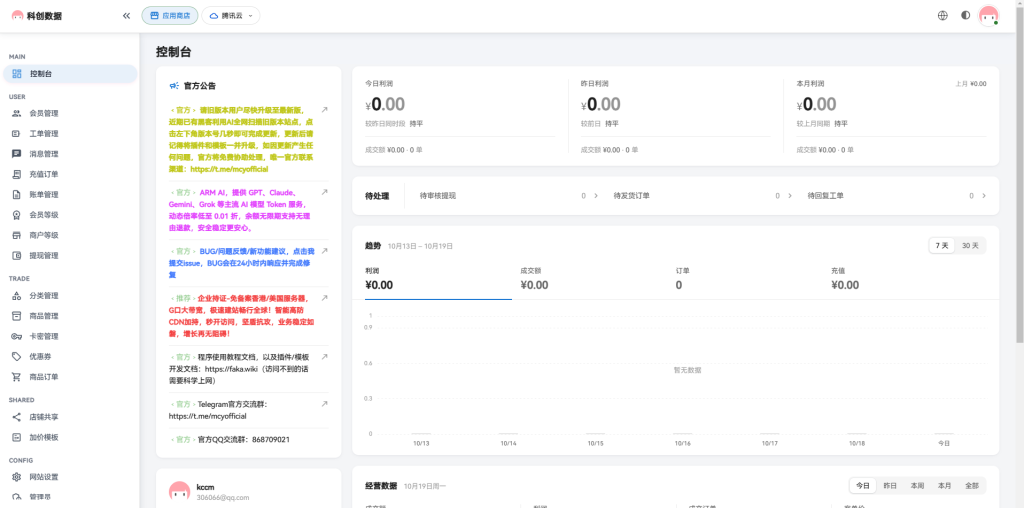Click the 消息管理 chat icon
Image resolution: width=1024 pixels, height=508 pixels.
pyautogui.click(x=17, y=154)
